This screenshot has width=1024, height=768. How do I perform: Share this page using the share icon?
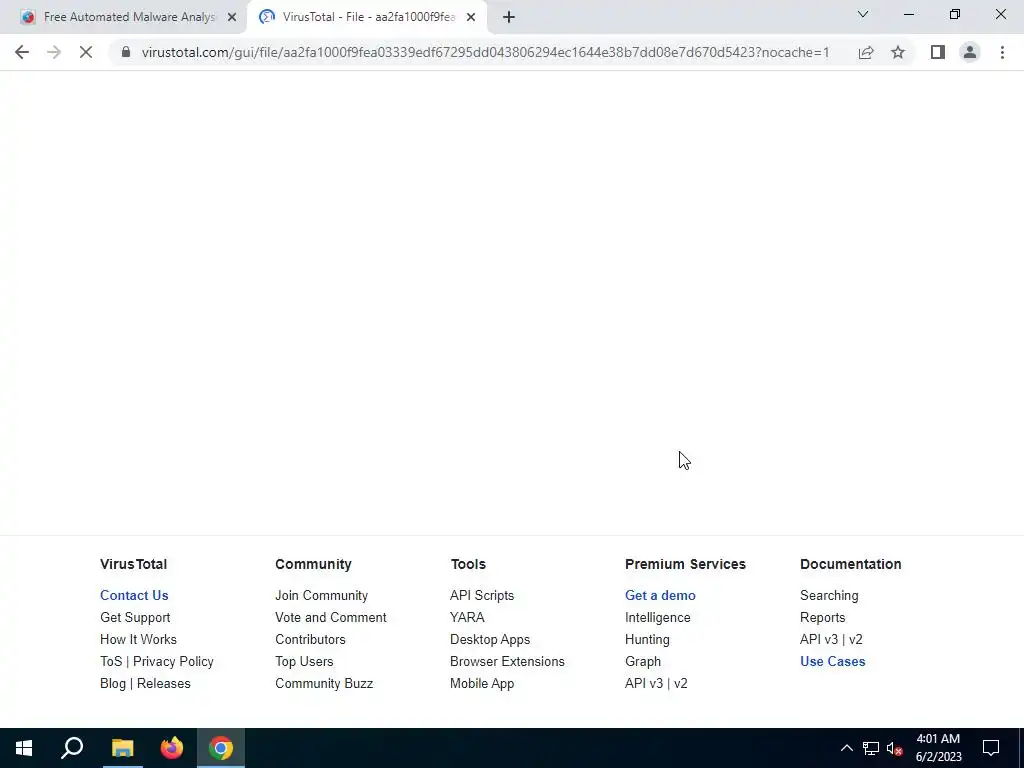(x=866, y=52)
